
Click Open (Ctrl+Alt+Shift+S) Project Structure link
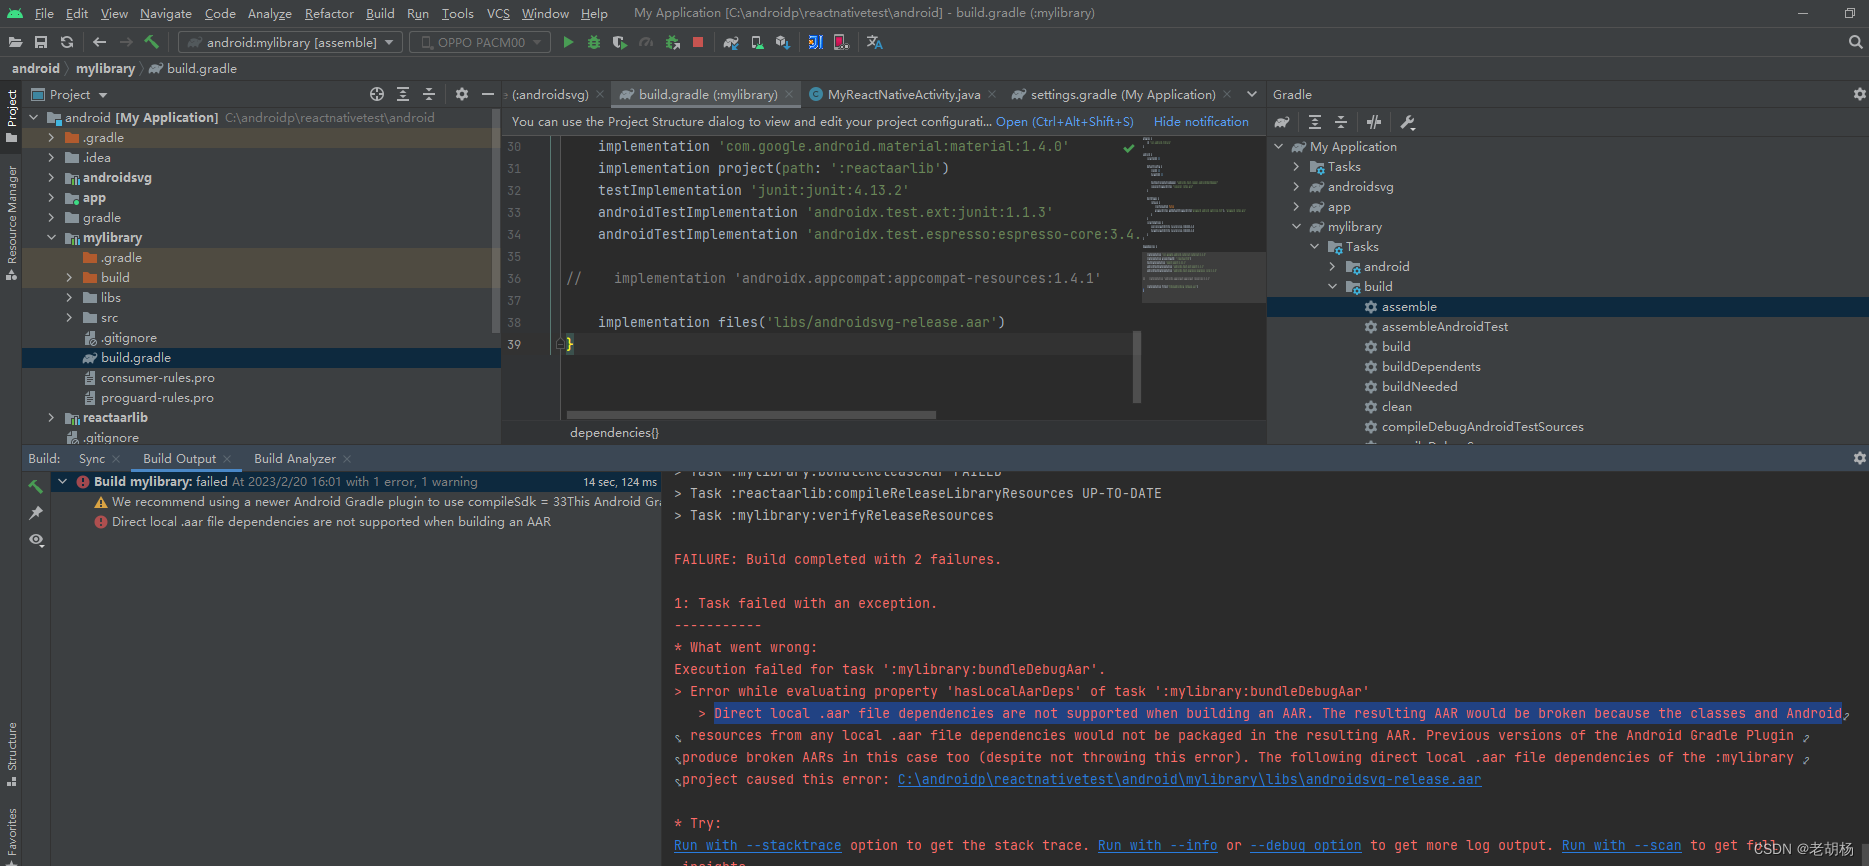pyautogui.click(x=1065, y=122)
